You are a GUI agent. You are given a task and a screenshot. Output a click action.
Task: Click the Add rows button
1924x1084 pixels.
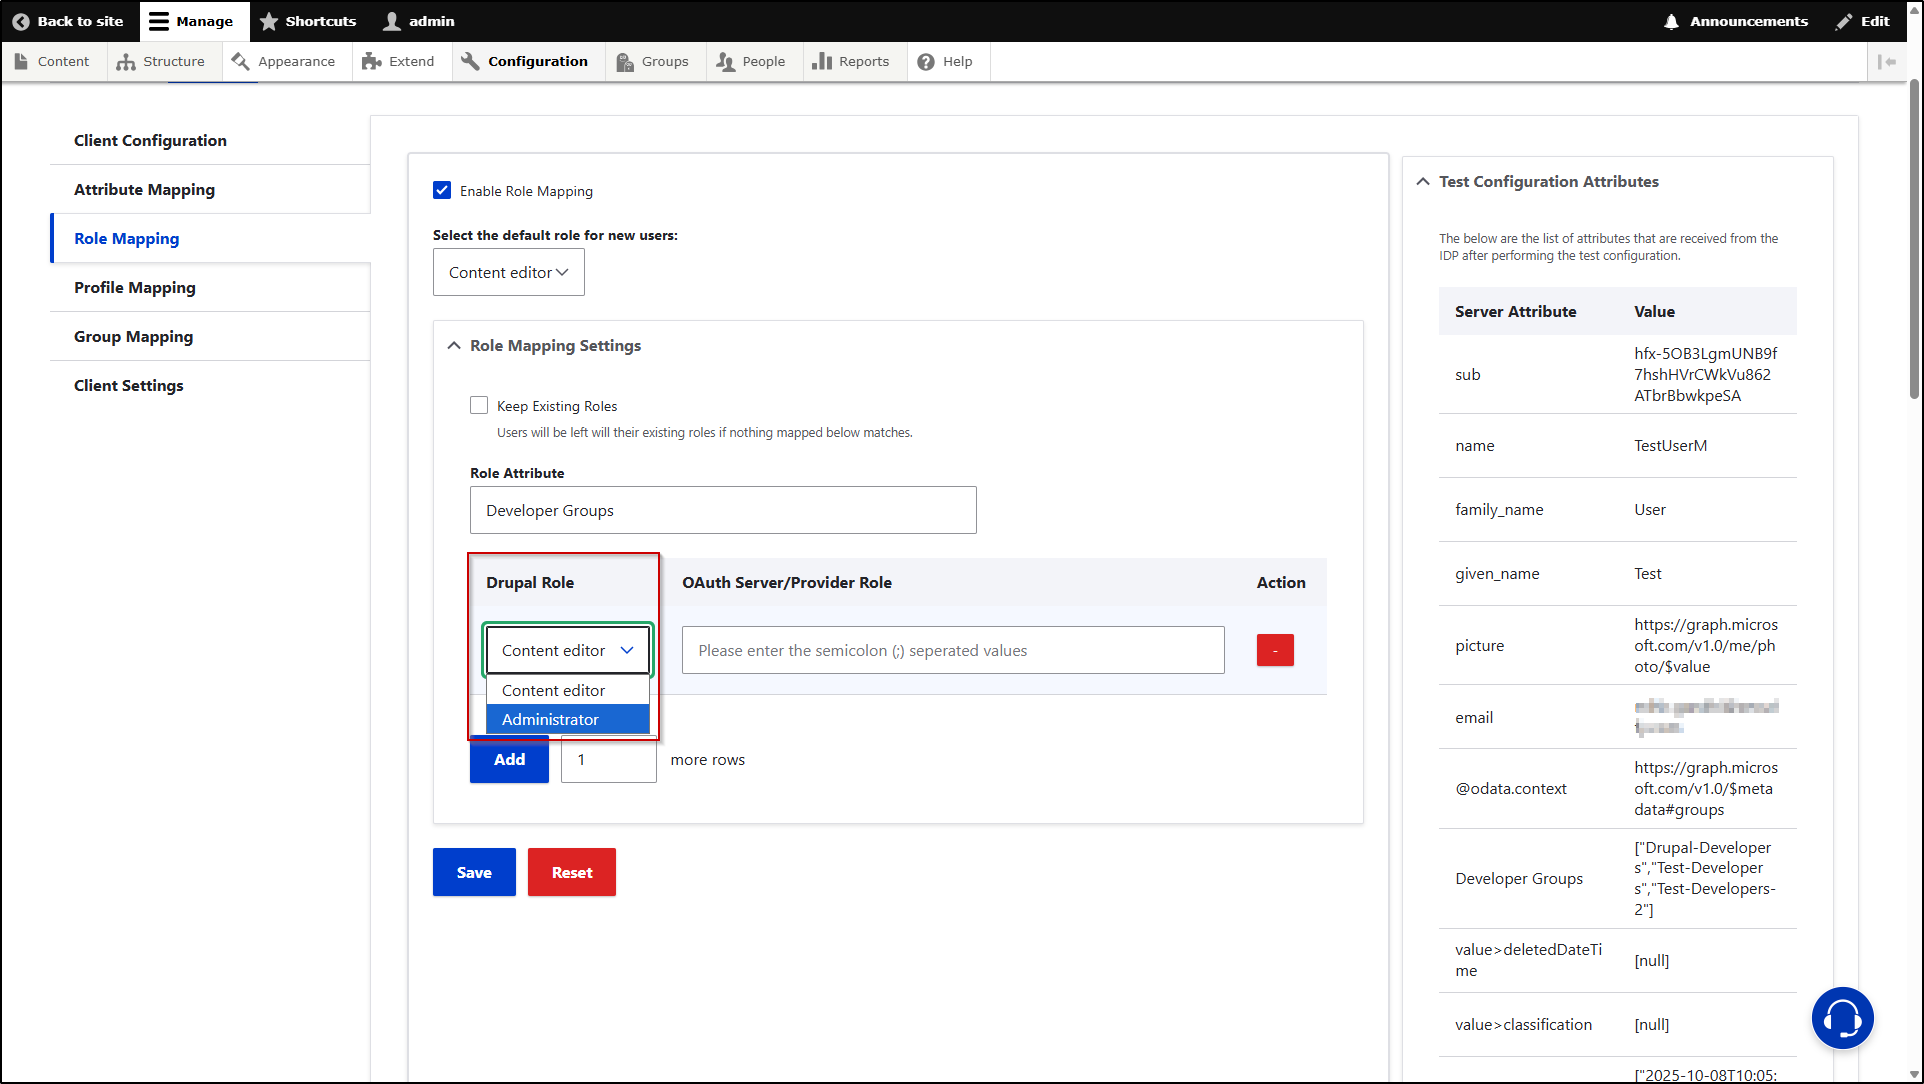coord(509,759)
